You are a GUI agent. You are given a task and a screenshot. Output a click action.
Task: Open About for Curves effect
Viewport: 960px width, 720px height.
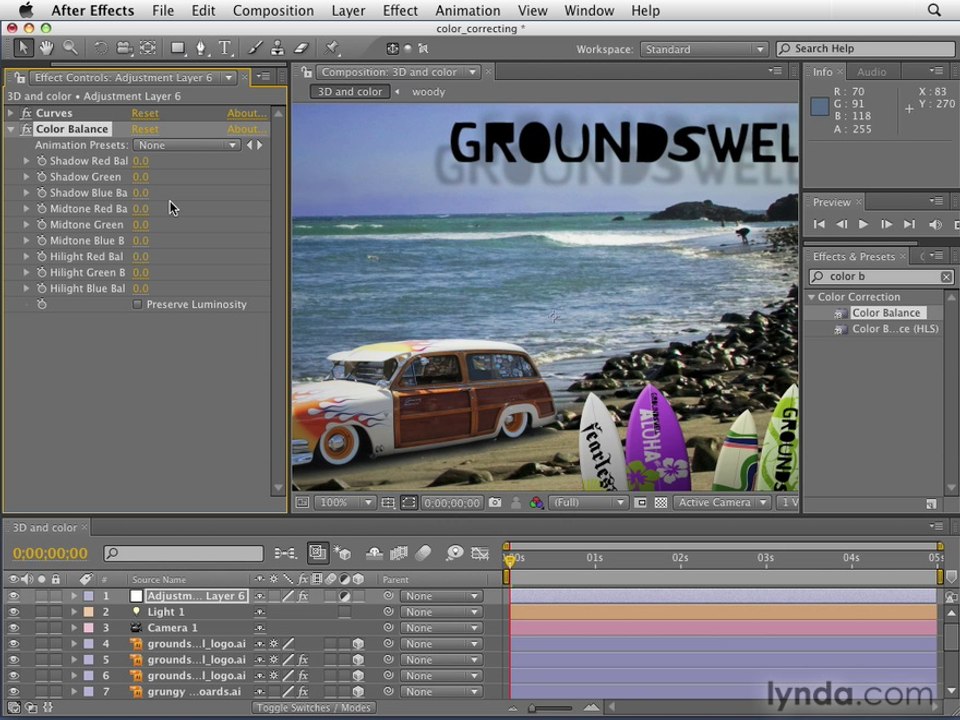click(247, 113)
